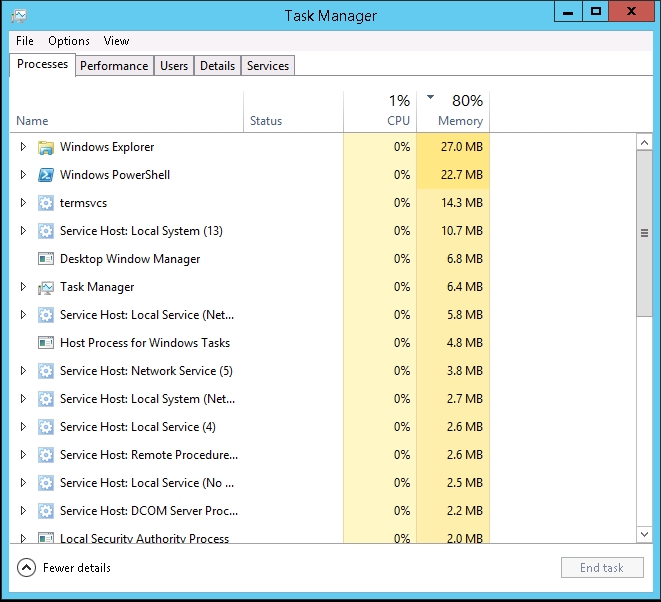
Task: Click the Service Host: DCOM Server Proc gear icon
Action: (46, 511)
